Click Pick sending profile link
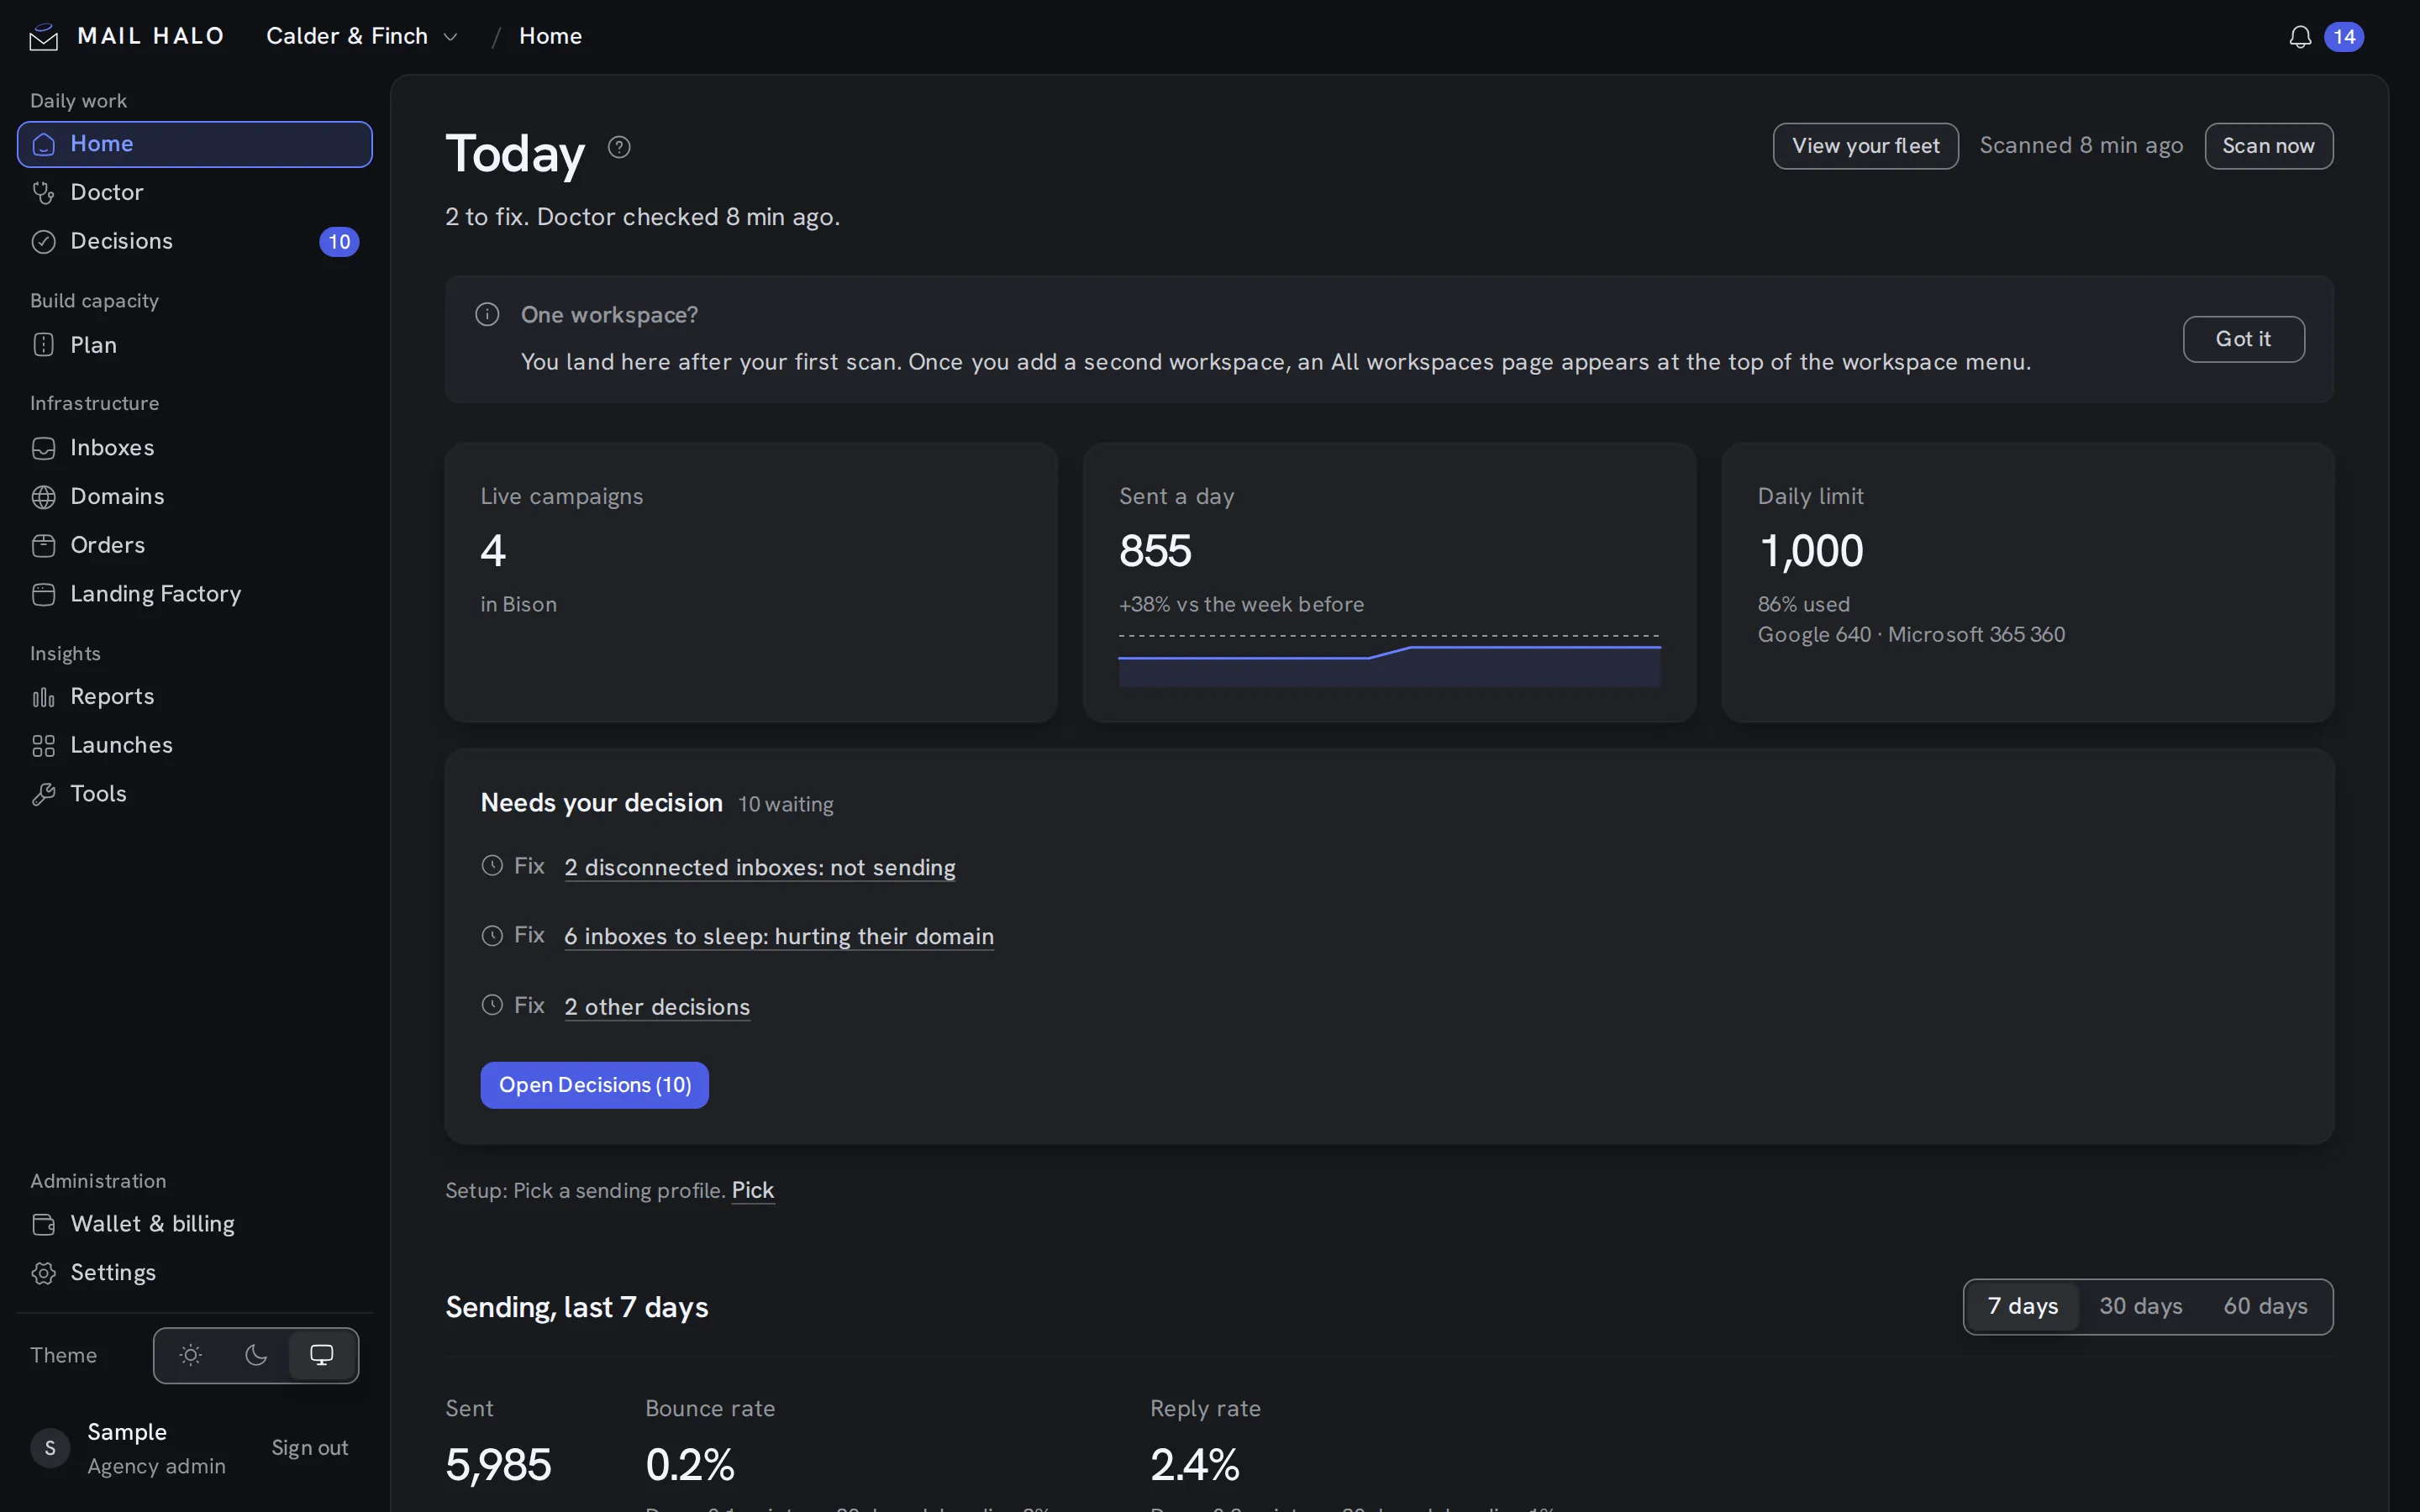The height and width of the screenshot is (1512, 2420). pyautogui.click(x=753, y=1190)
